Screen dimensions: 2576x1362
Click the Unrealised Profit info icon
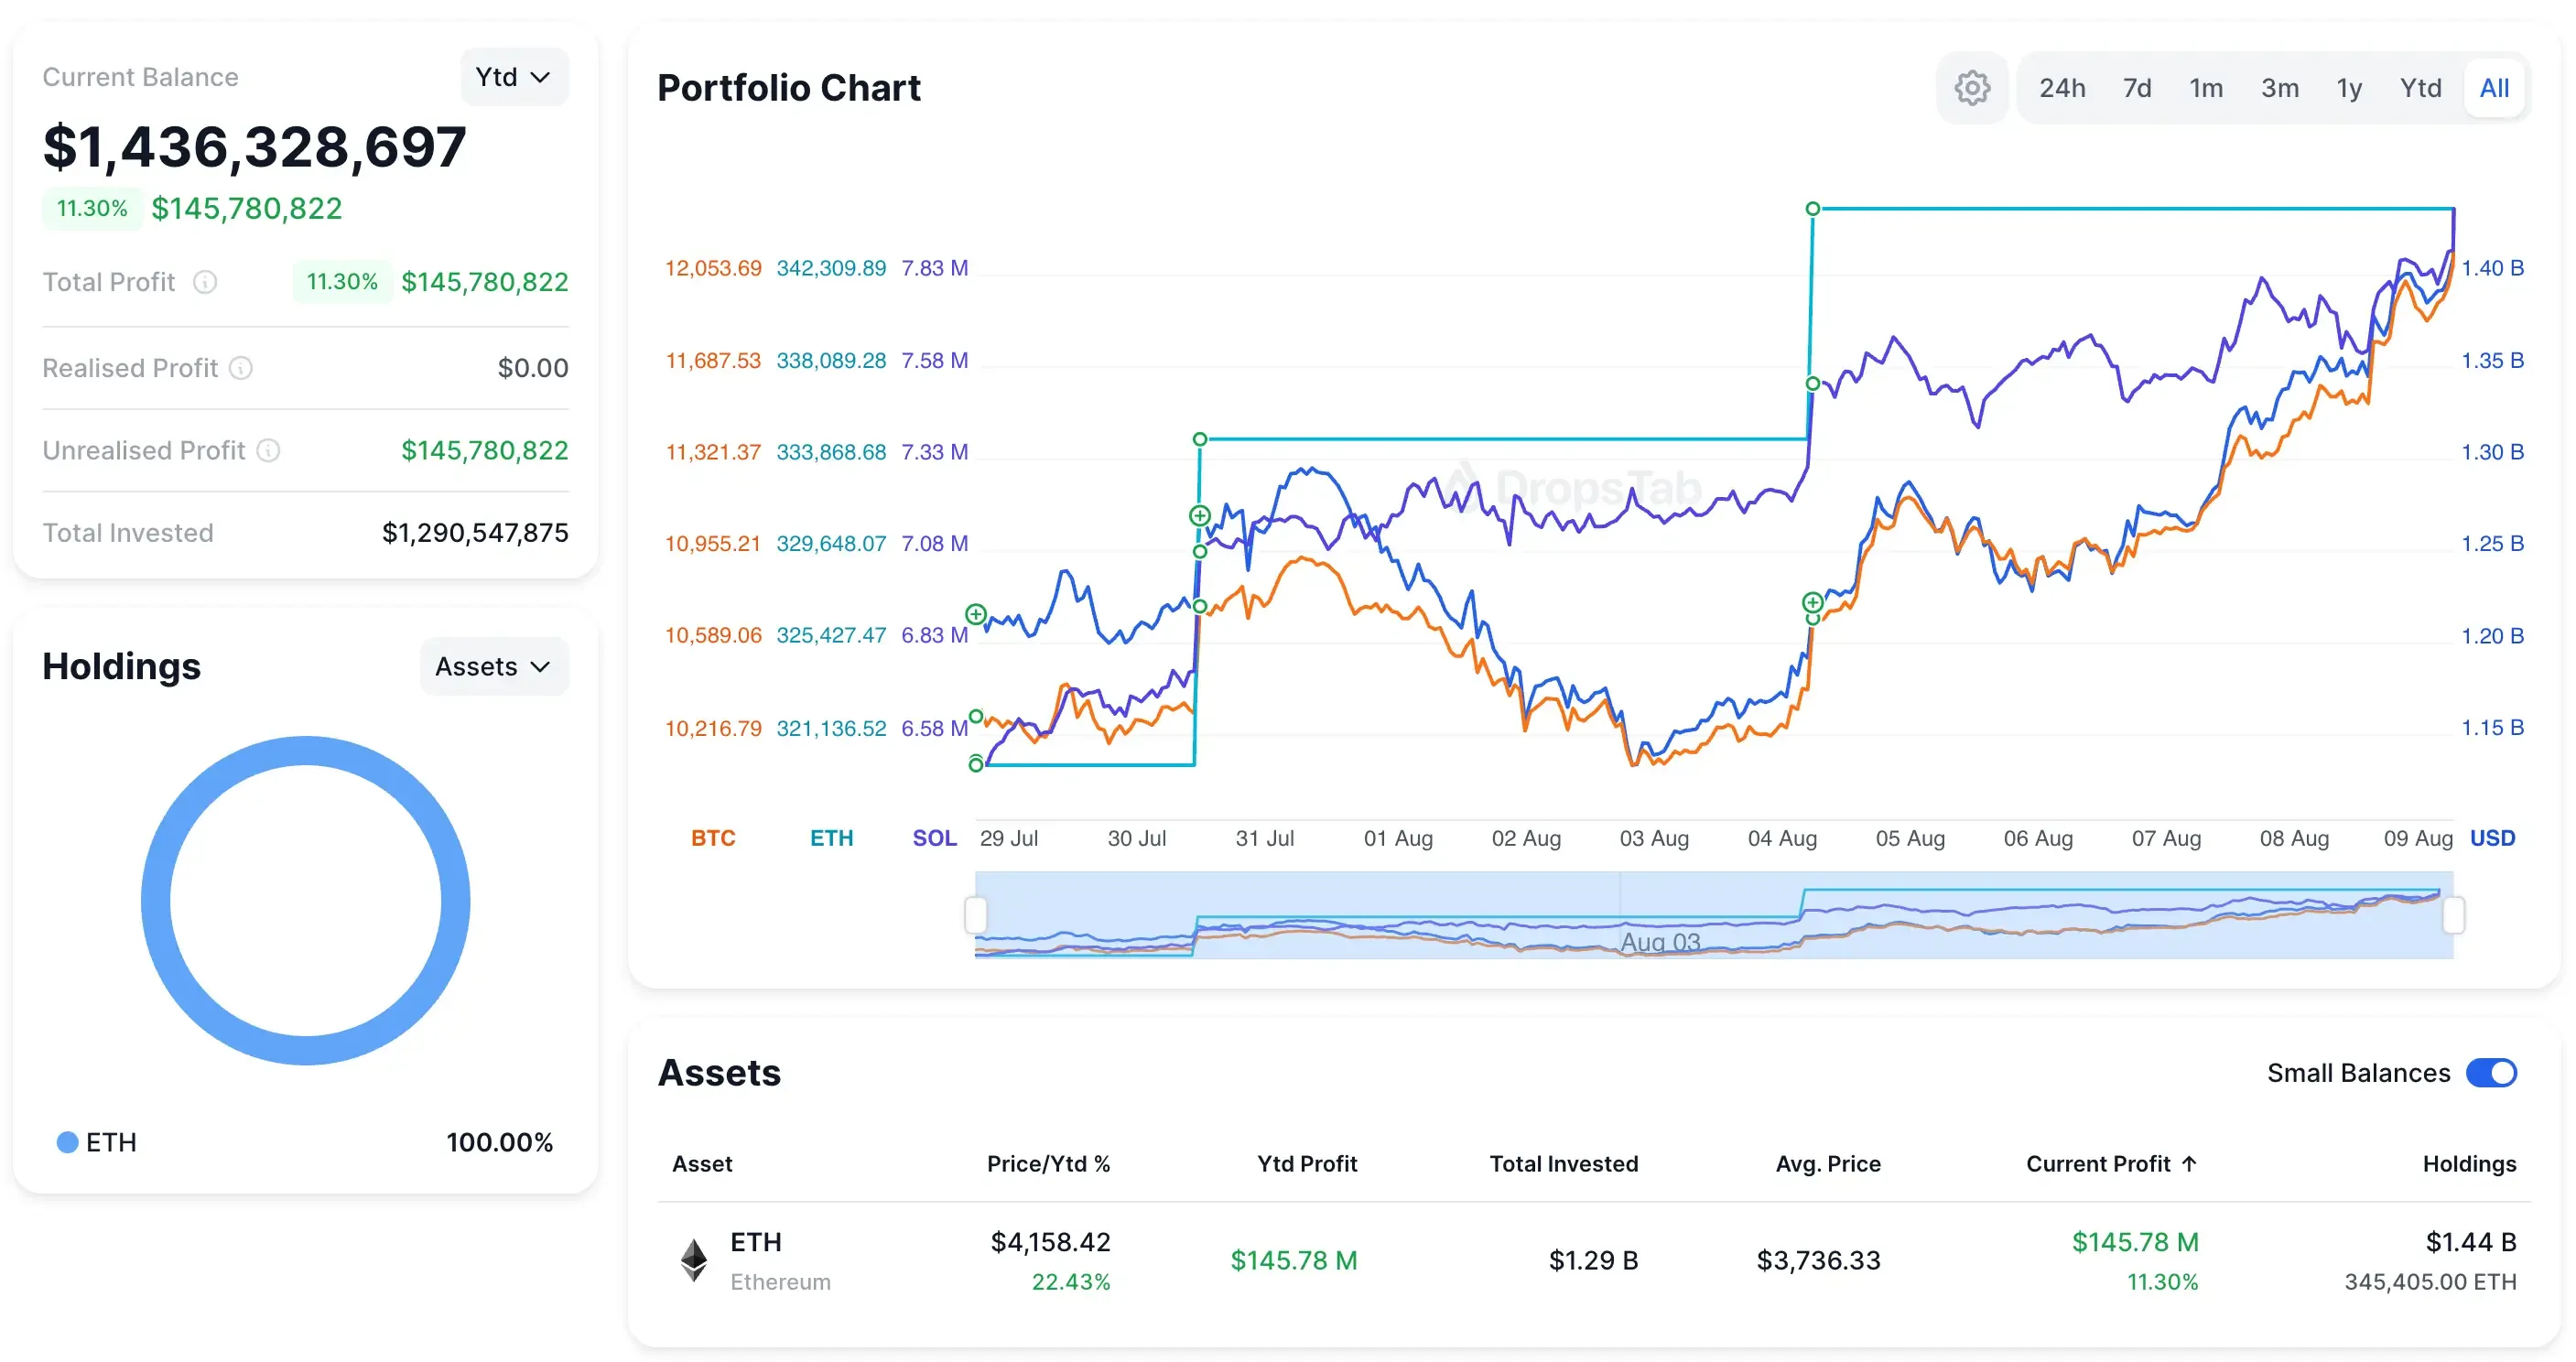[x=268, y=451]
